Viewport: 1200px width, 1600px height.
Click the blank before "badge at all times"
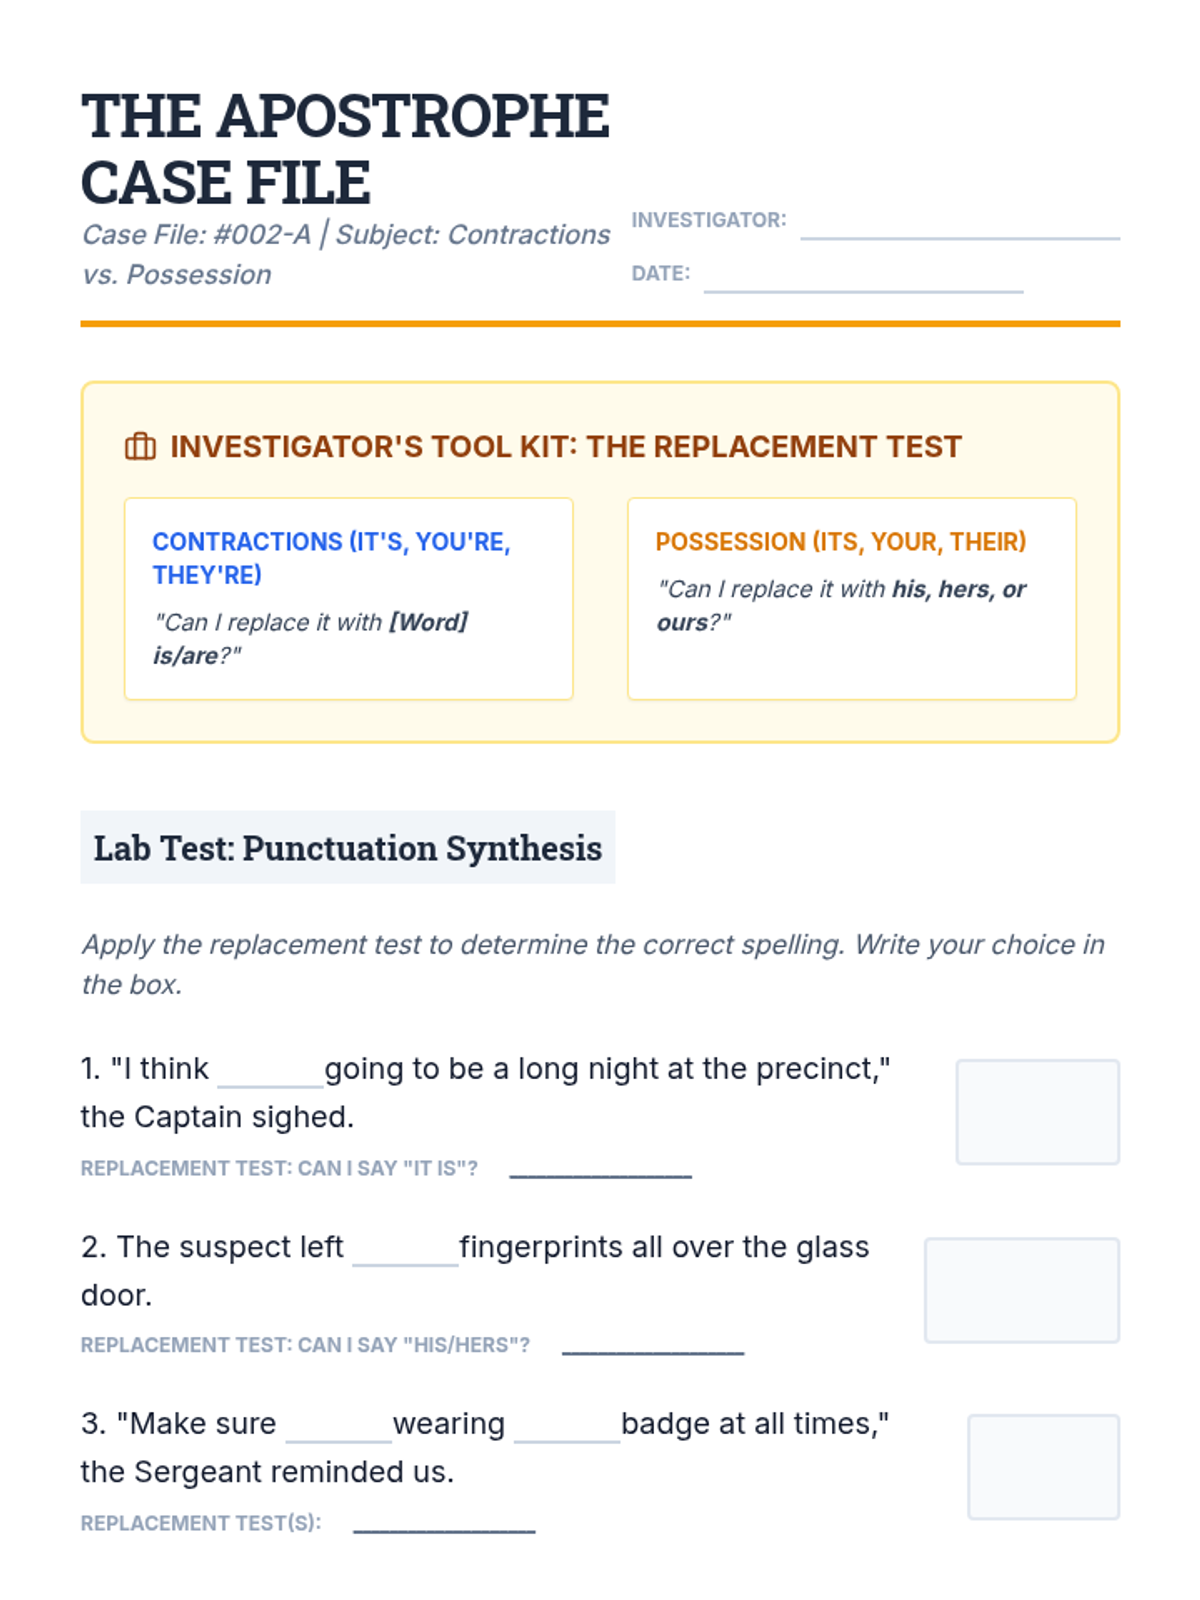567,1427
